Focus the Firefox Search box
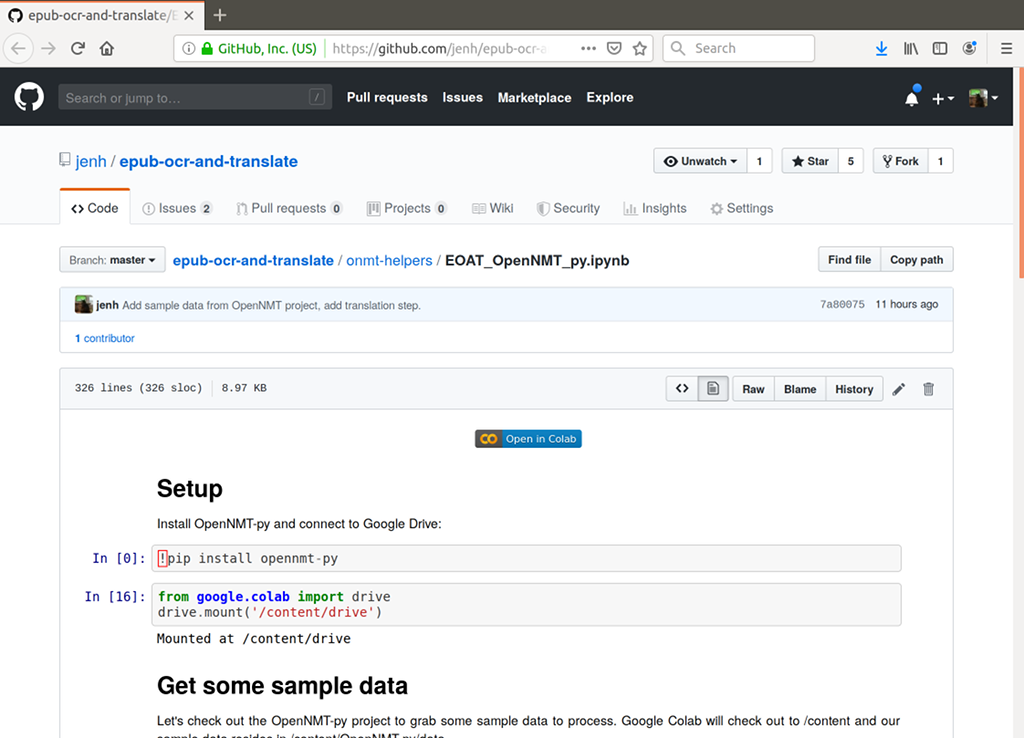Image resolution: width=1024 pixels, height=738 pixels. [x=739, y=48]
